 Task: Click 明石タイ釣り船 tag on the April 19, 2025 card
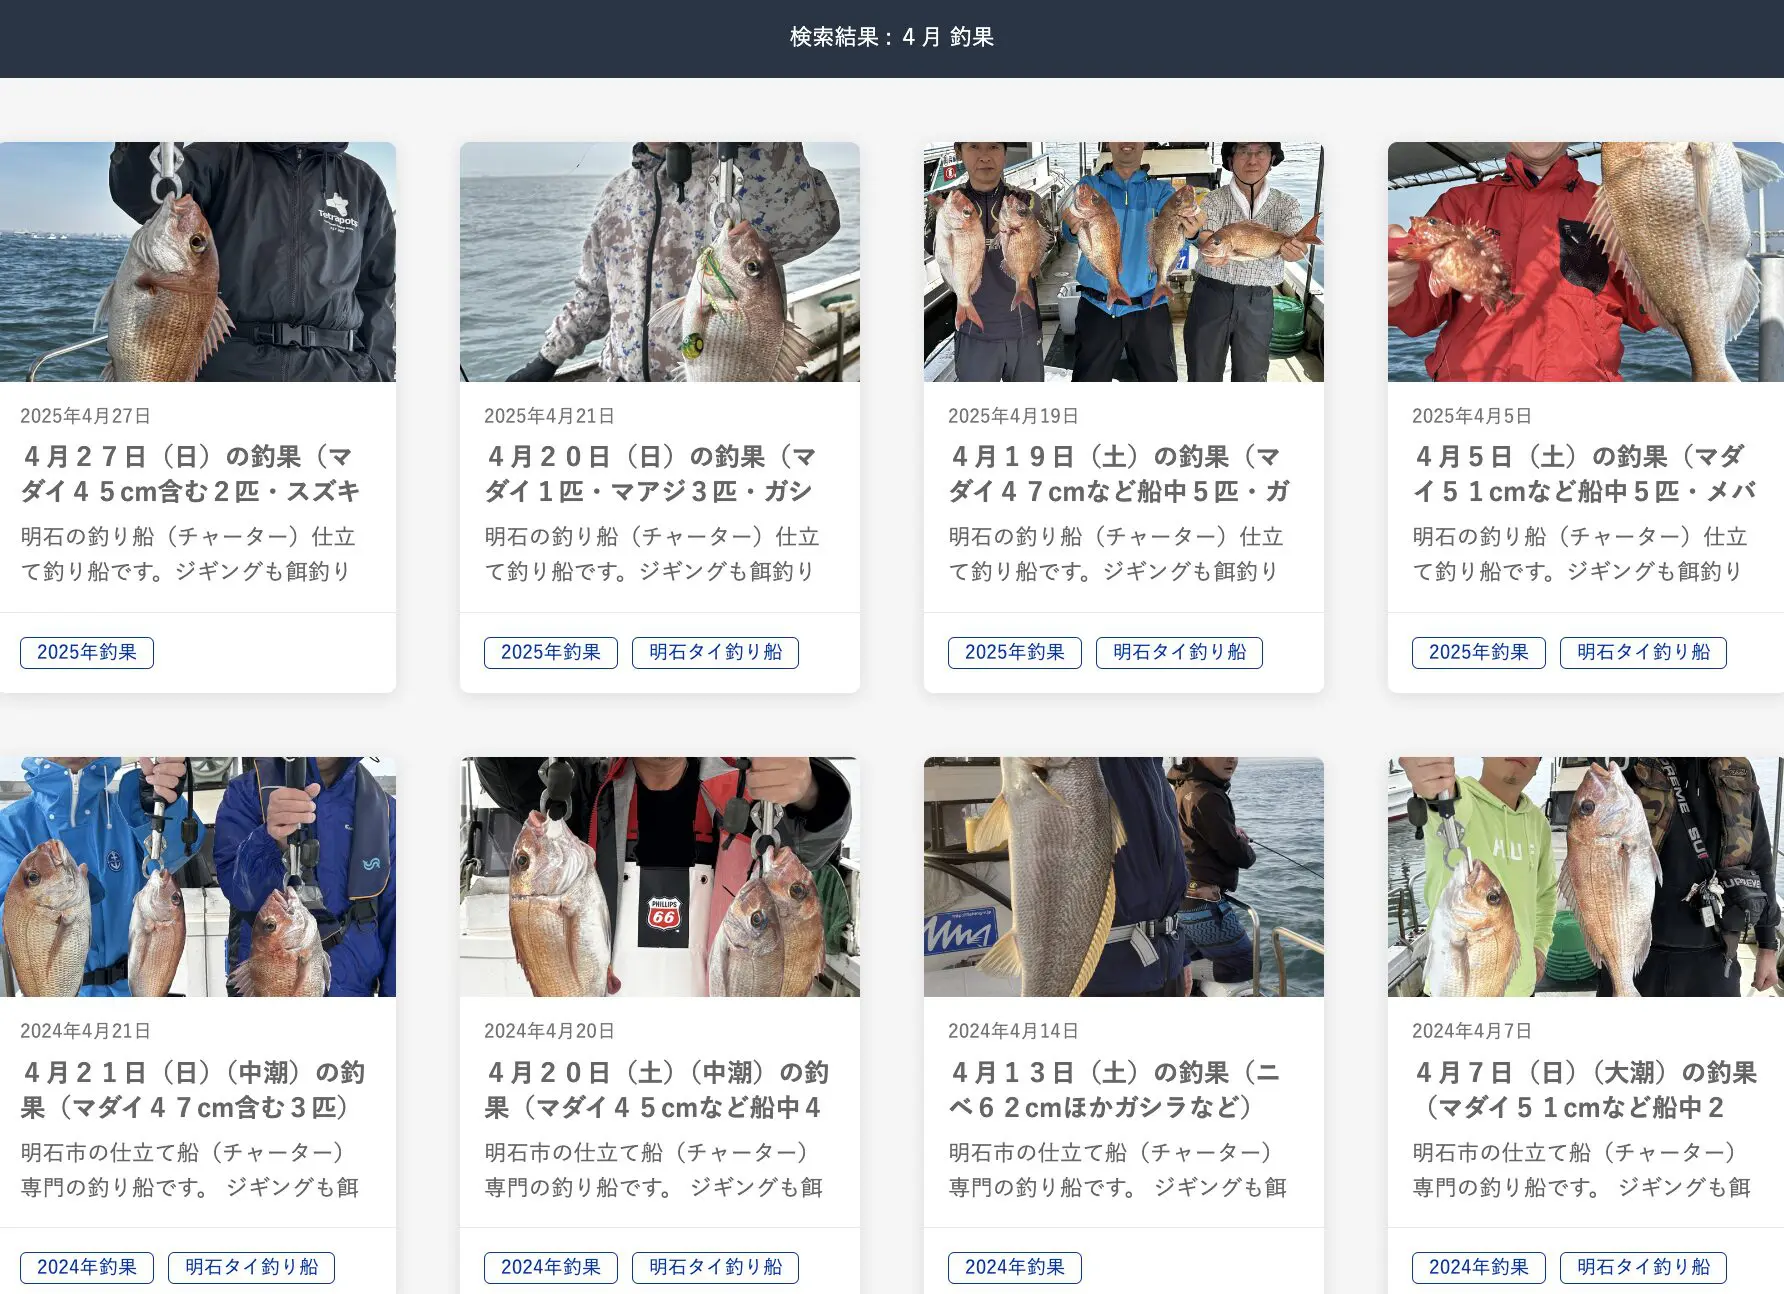coord(1179,653)
